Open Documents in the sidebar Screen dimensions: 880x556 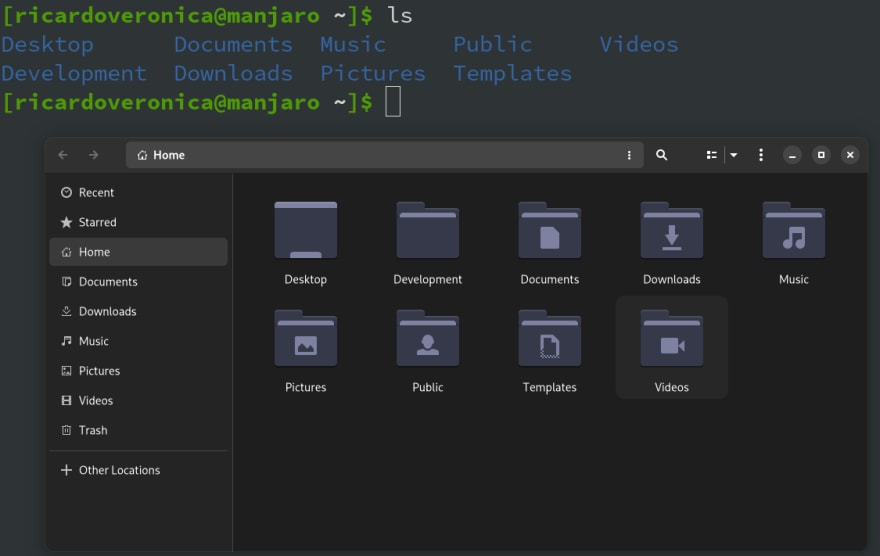pyautogui.click(x=138, y=282)
